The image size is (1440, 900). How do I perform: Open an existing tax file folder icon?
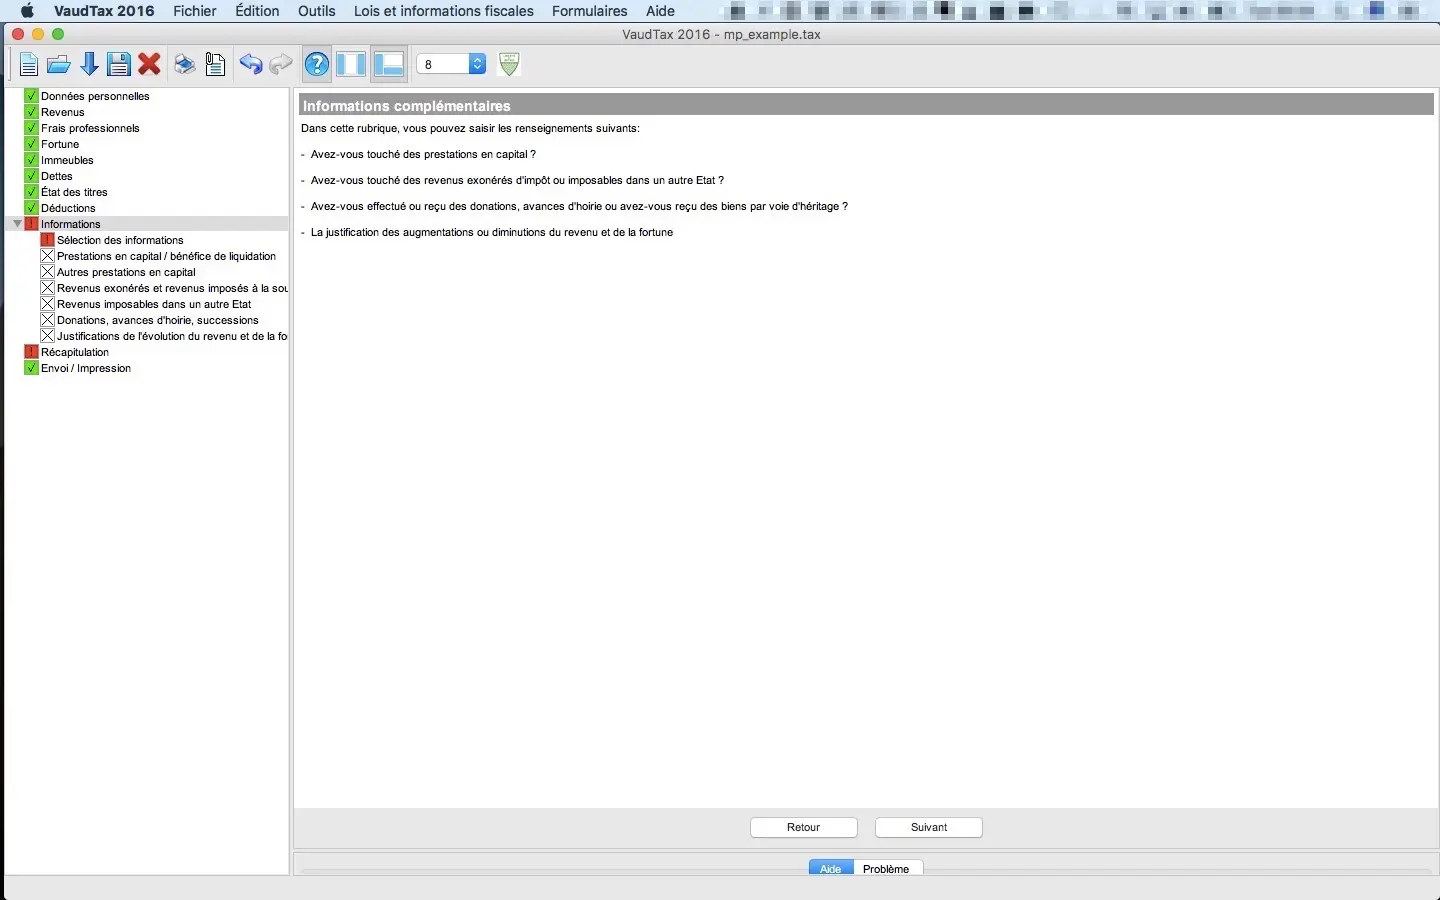[x=59, y=65]
